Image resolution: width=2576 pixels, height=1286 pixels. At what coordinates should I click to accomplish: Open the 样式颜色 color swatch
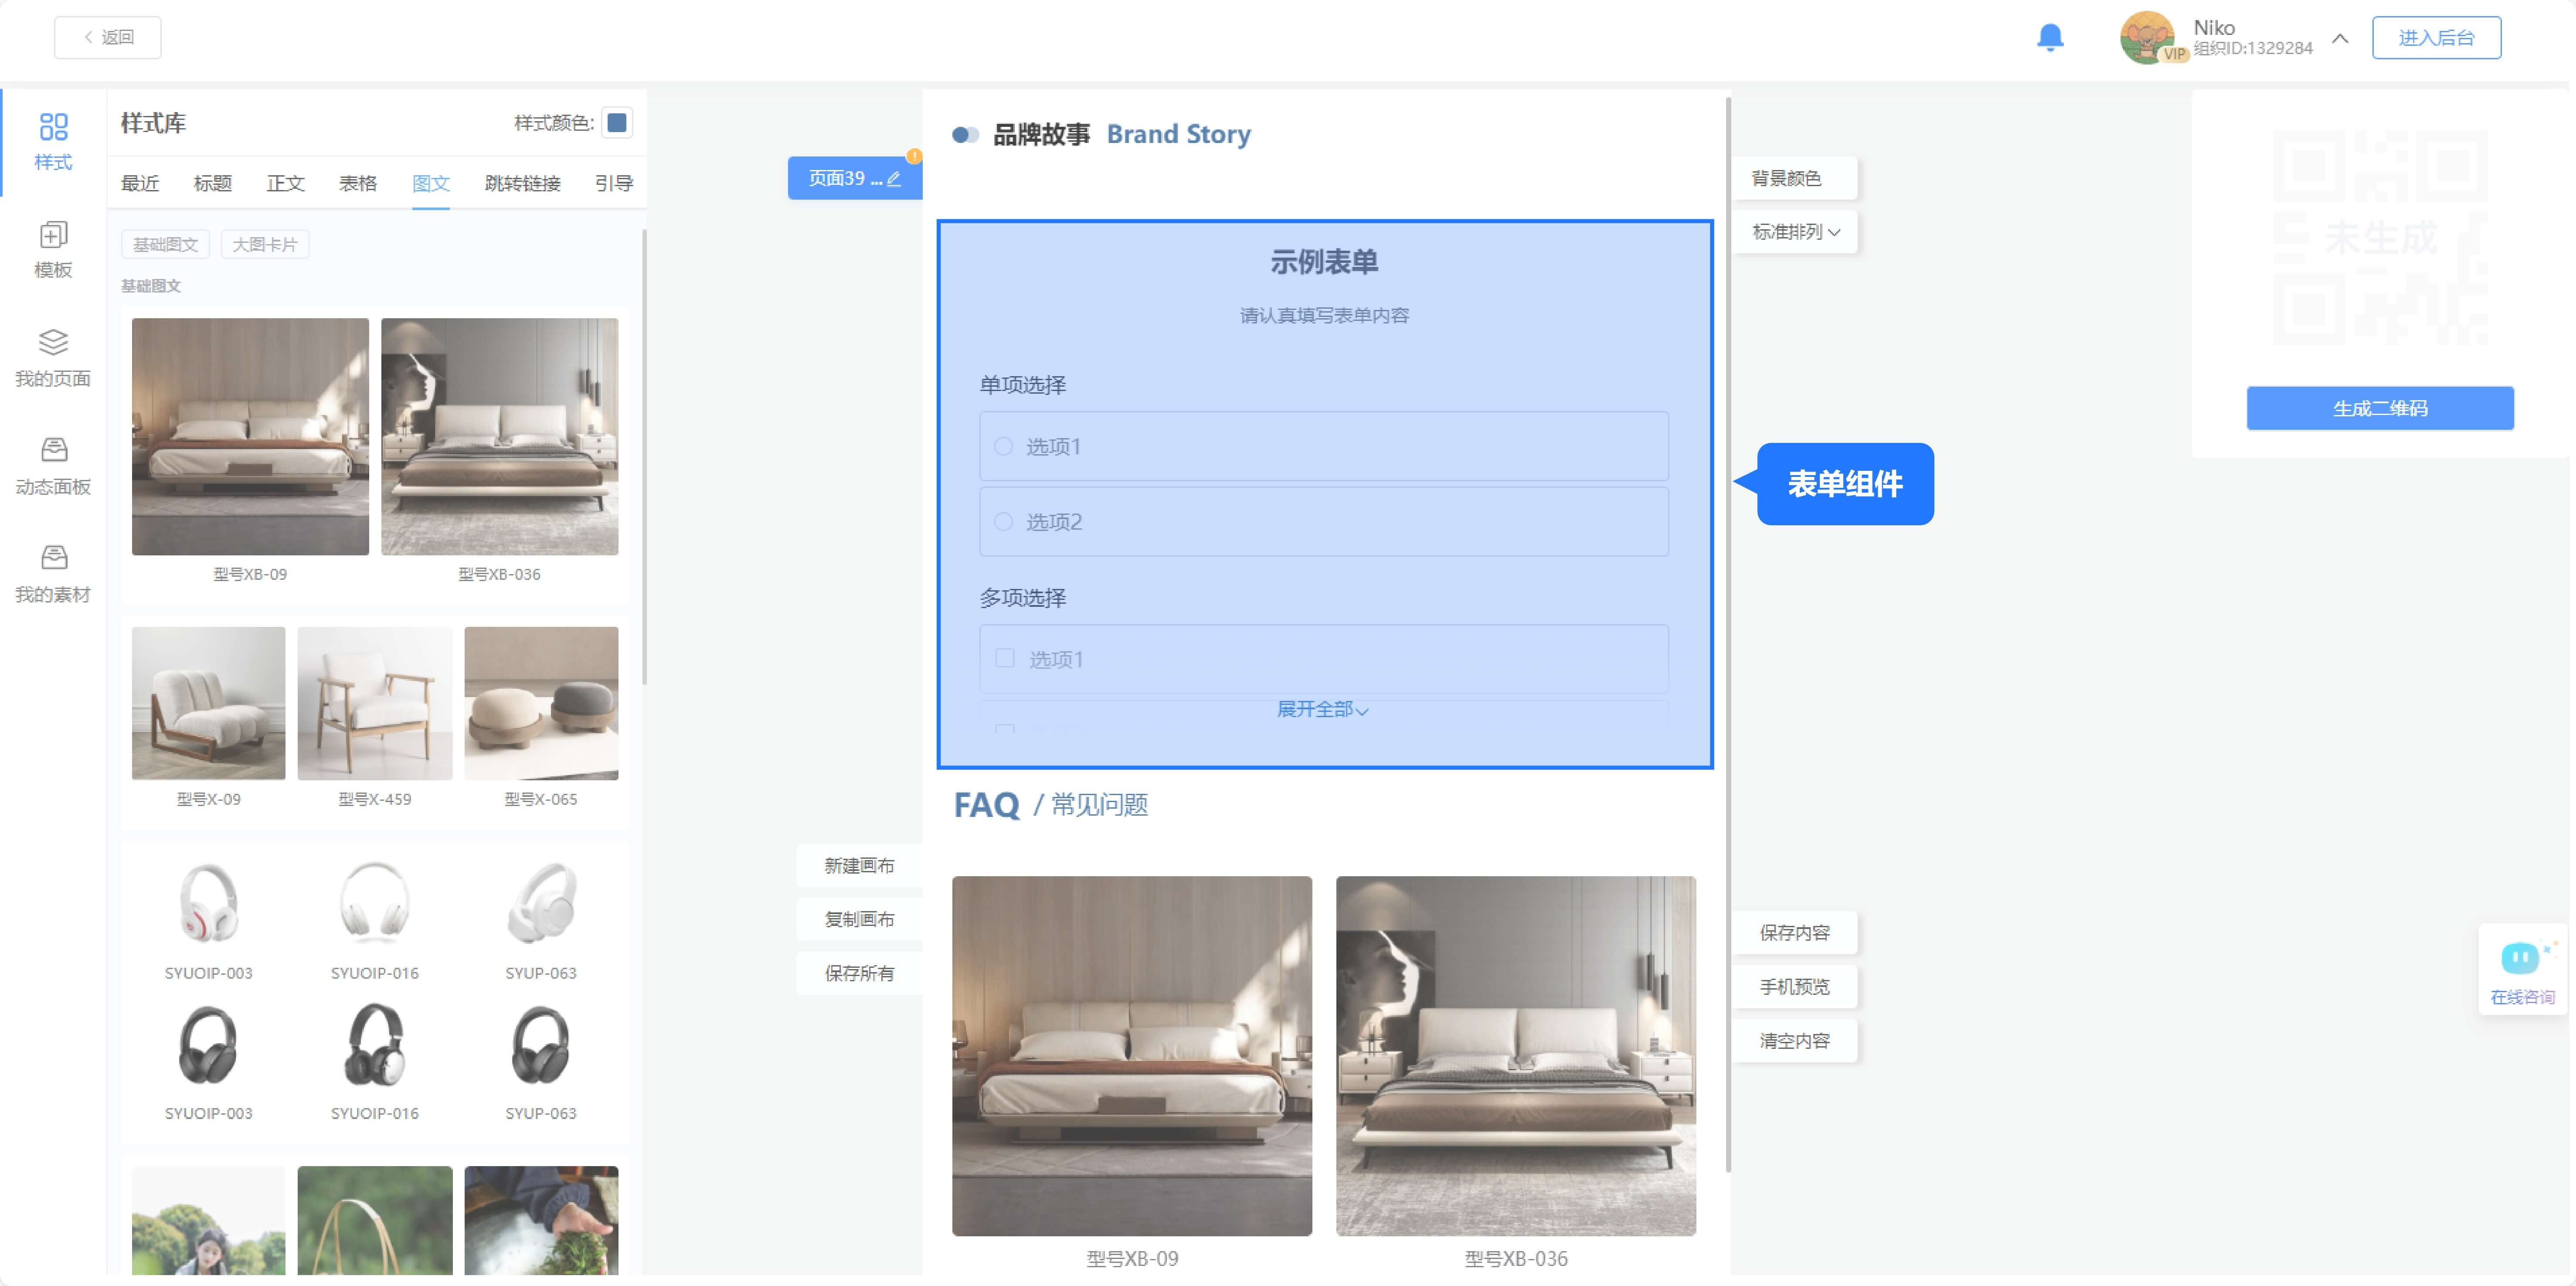coord(617,123)
